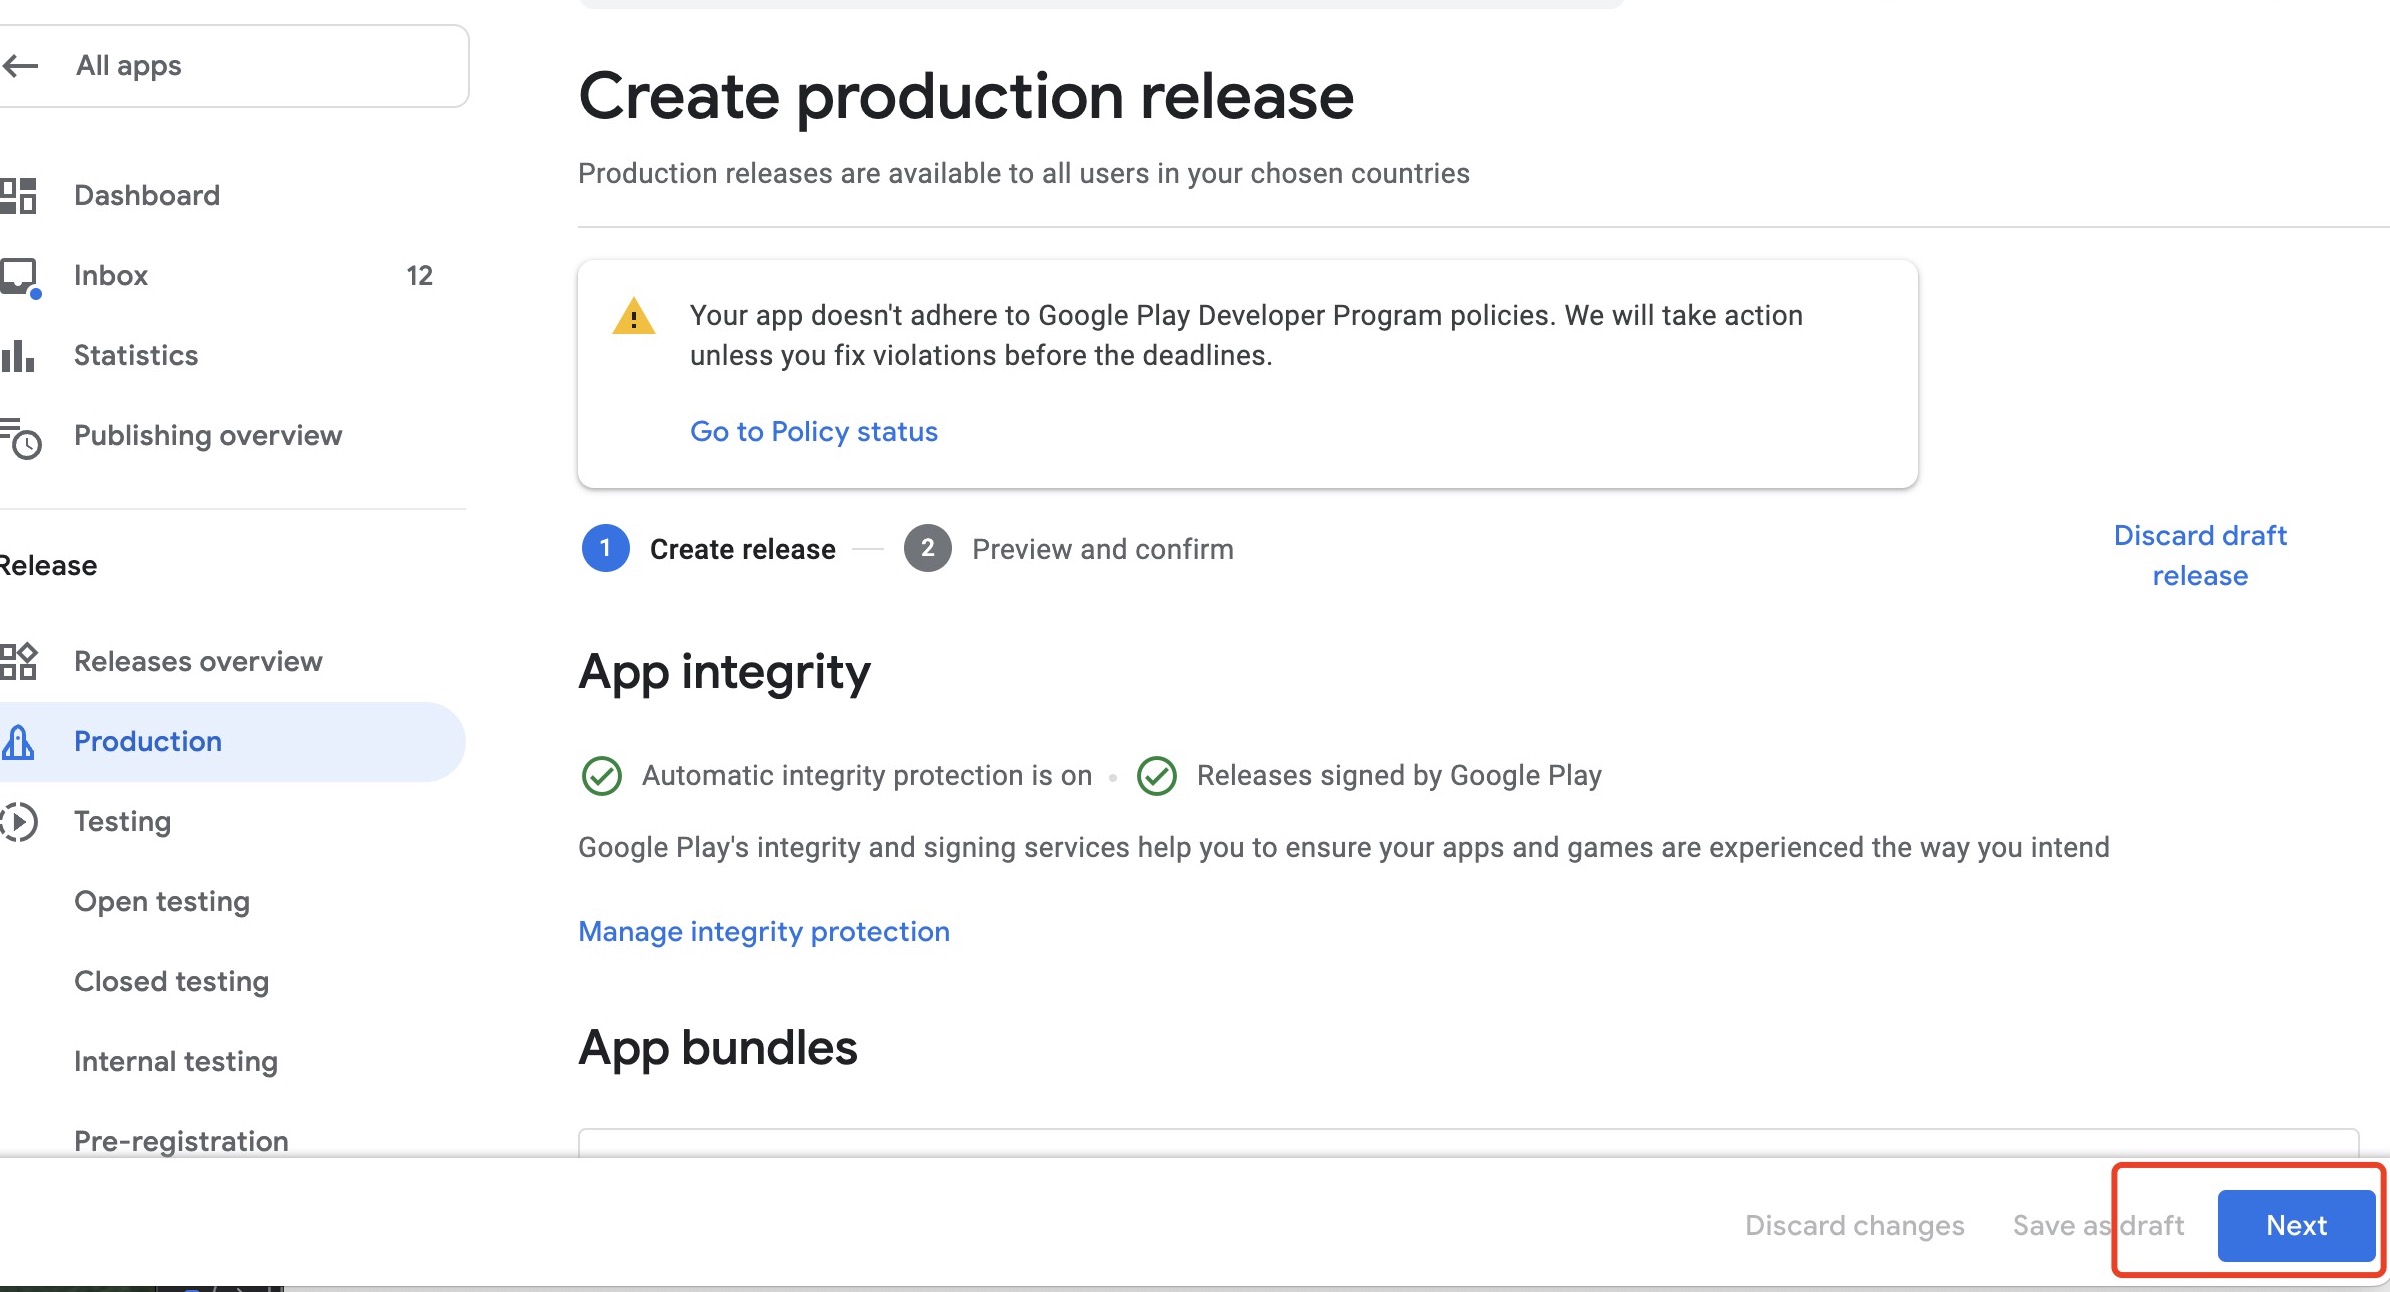Click the Release section label in sidebar
The height and width of the screenshot is (1292, 2390).
(x=48, y=565)
